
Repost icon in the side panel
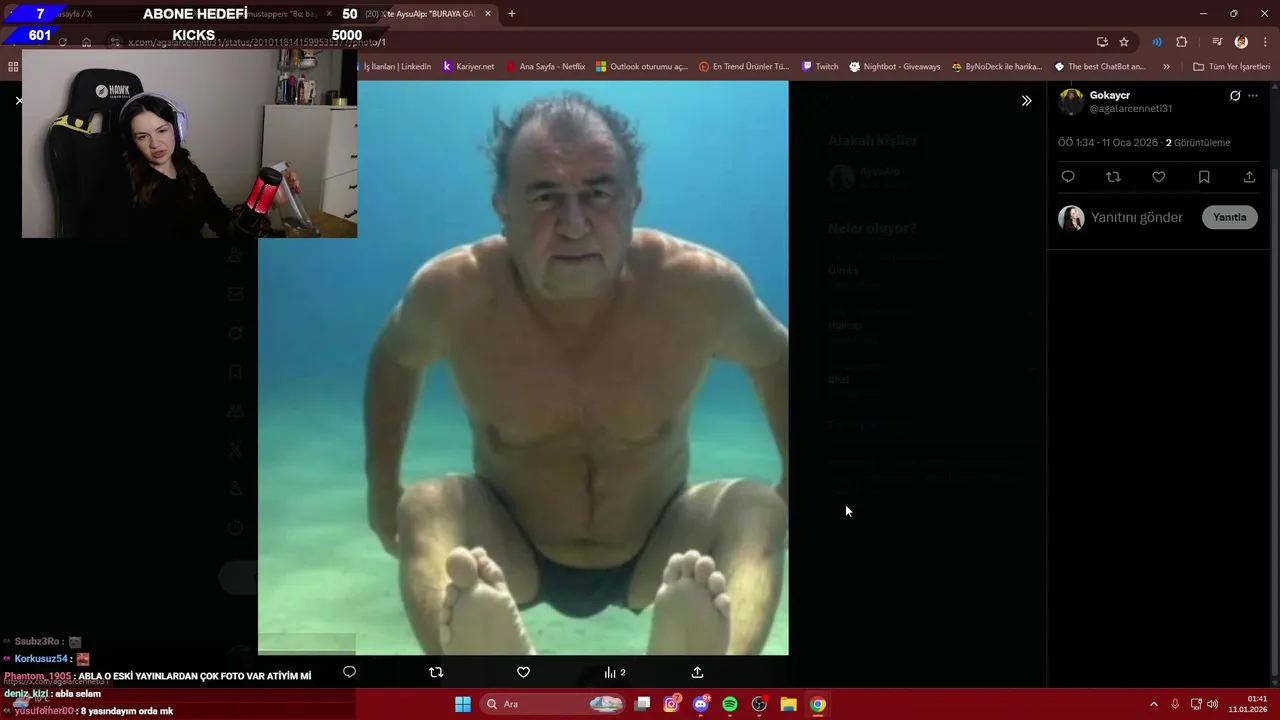coord(1113,177)
